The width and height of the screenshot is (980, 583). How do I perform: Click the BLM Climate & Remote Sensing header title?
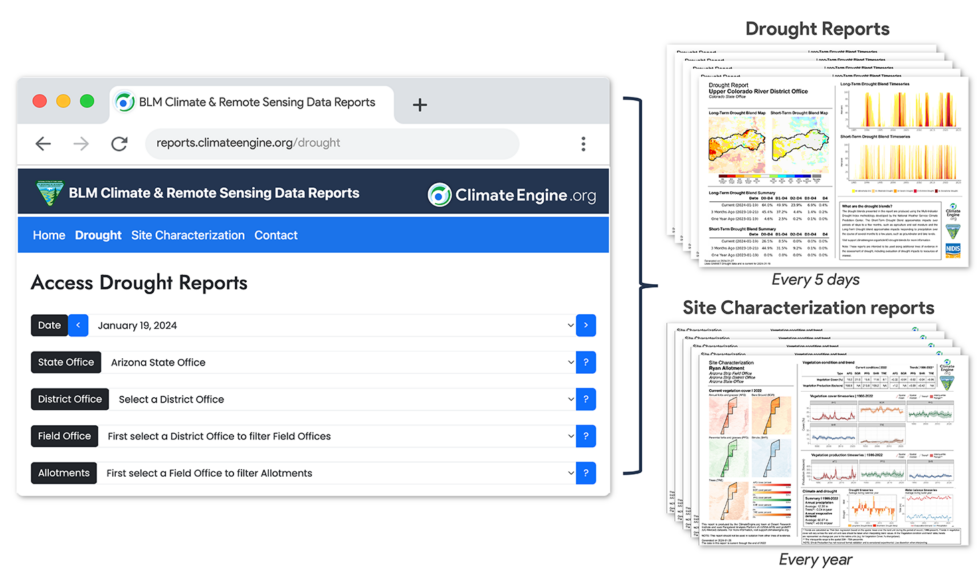(214, 193)
